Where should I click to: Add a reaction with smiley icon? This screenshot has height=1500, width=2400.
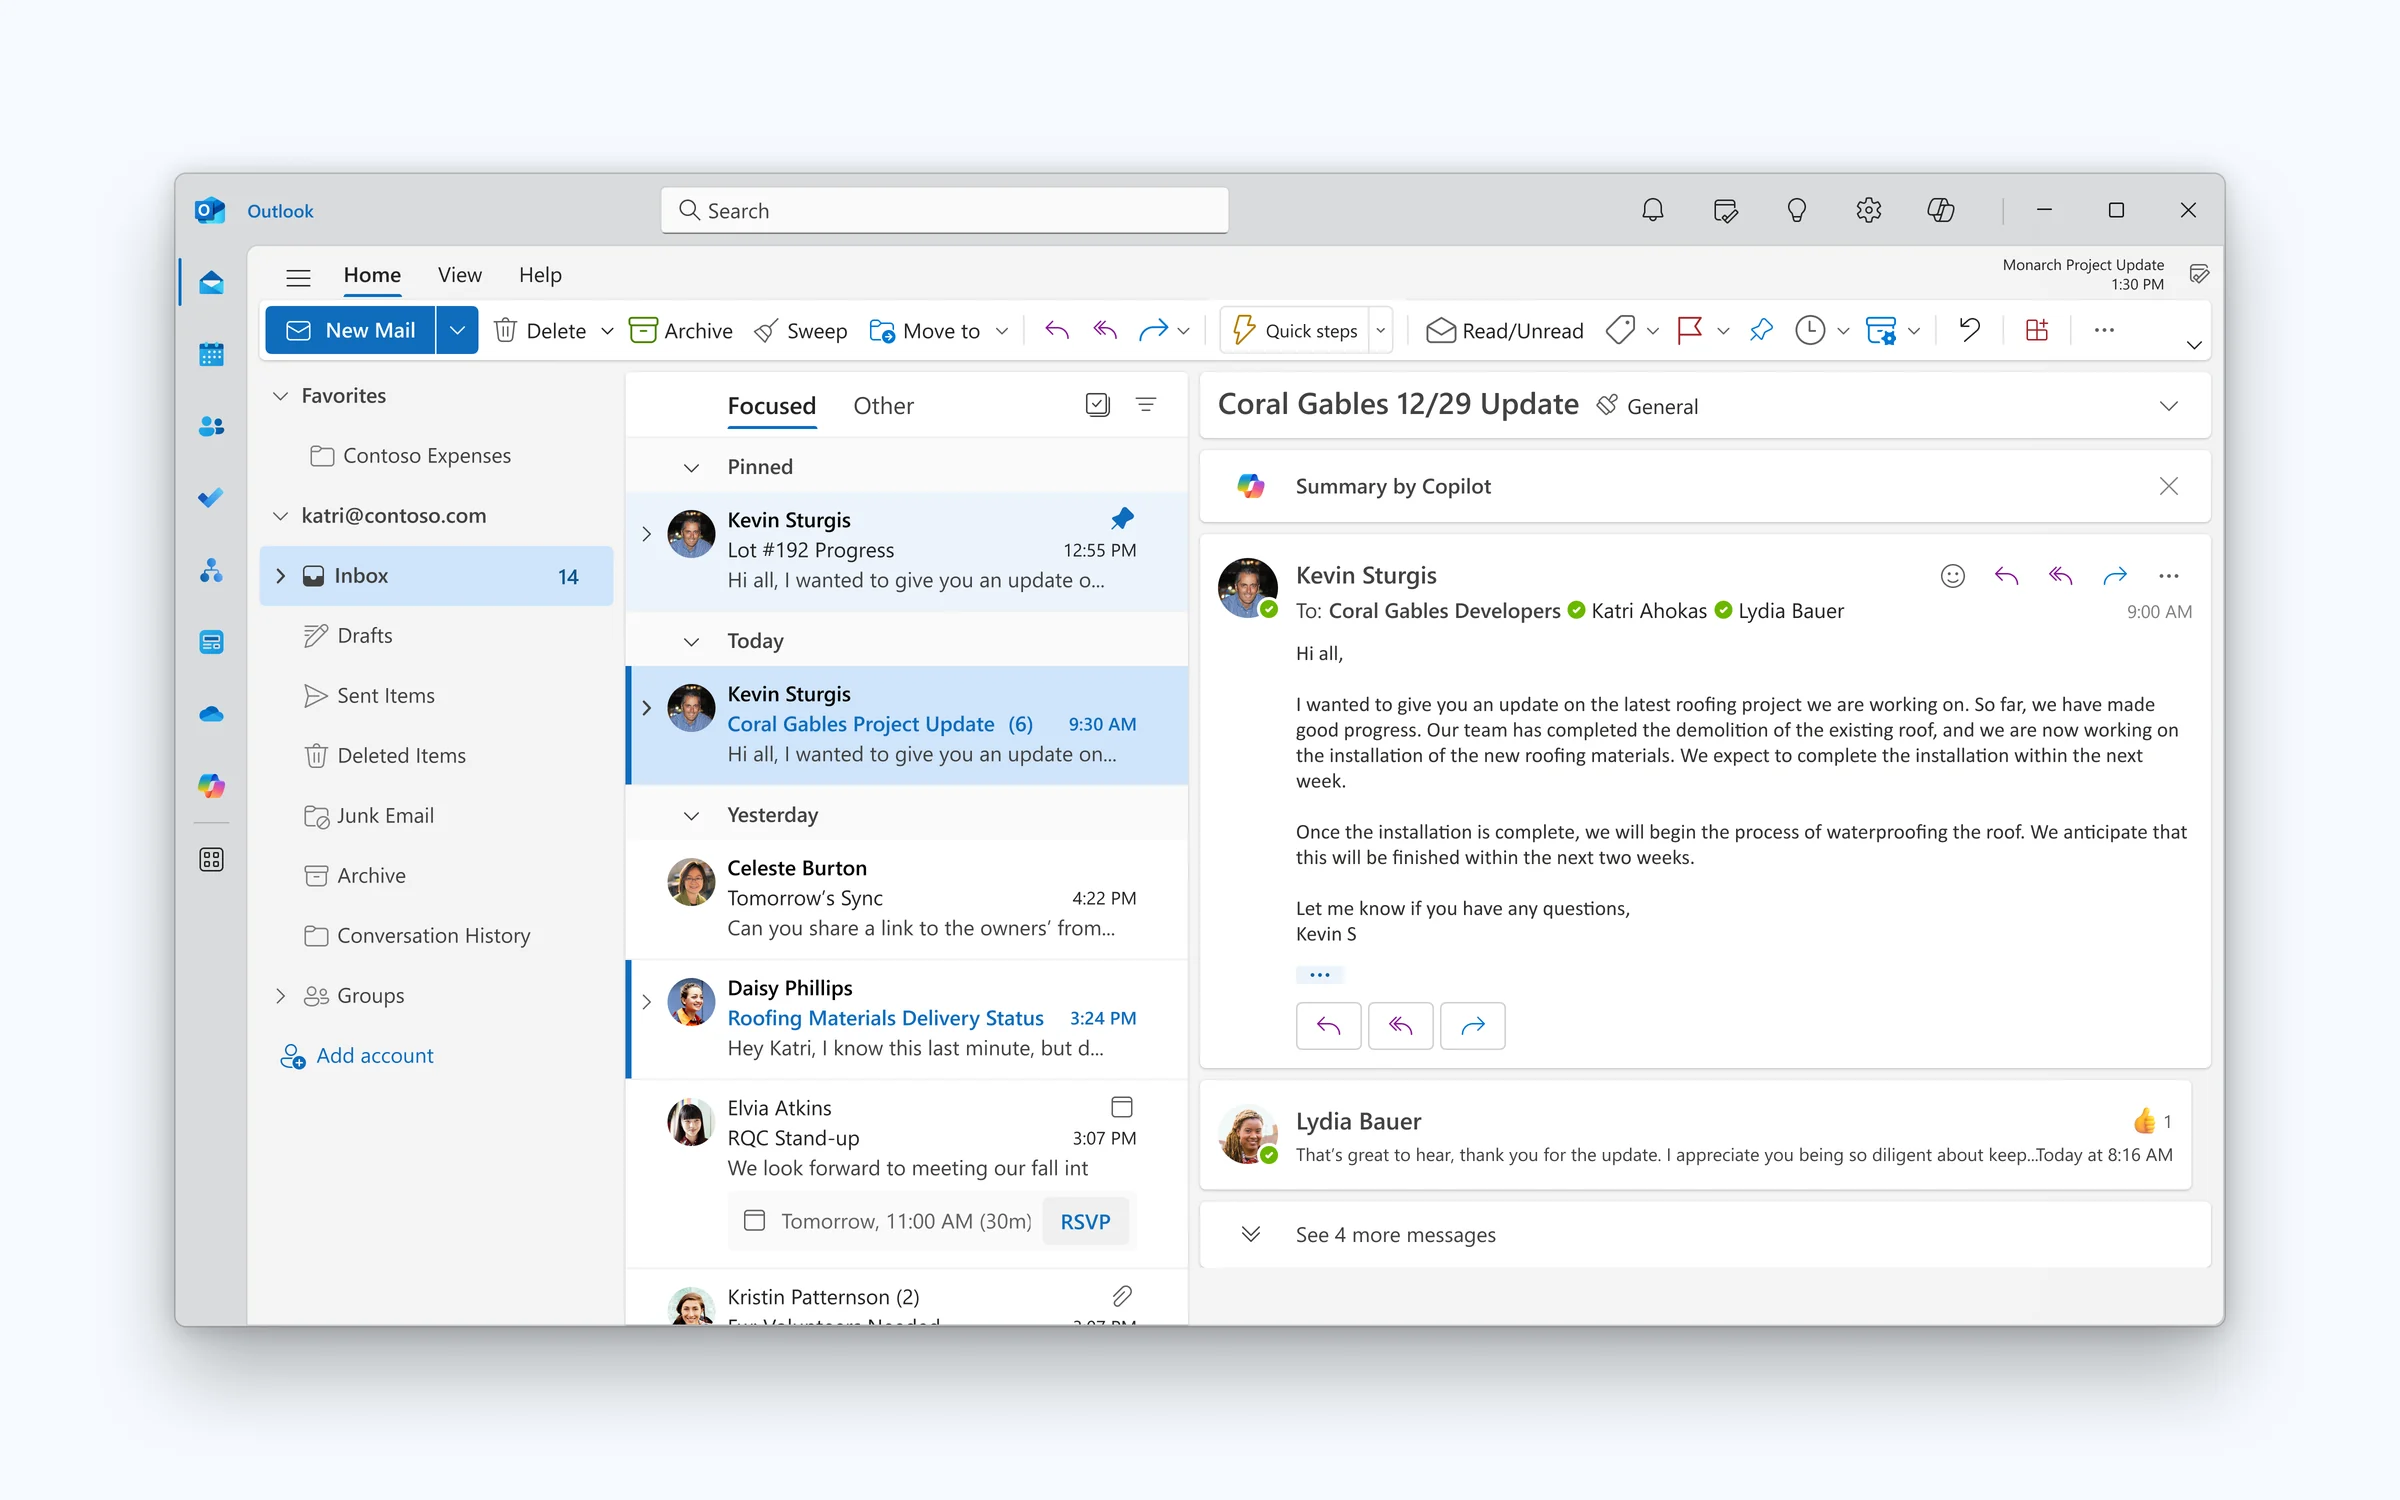point(1952,576)
